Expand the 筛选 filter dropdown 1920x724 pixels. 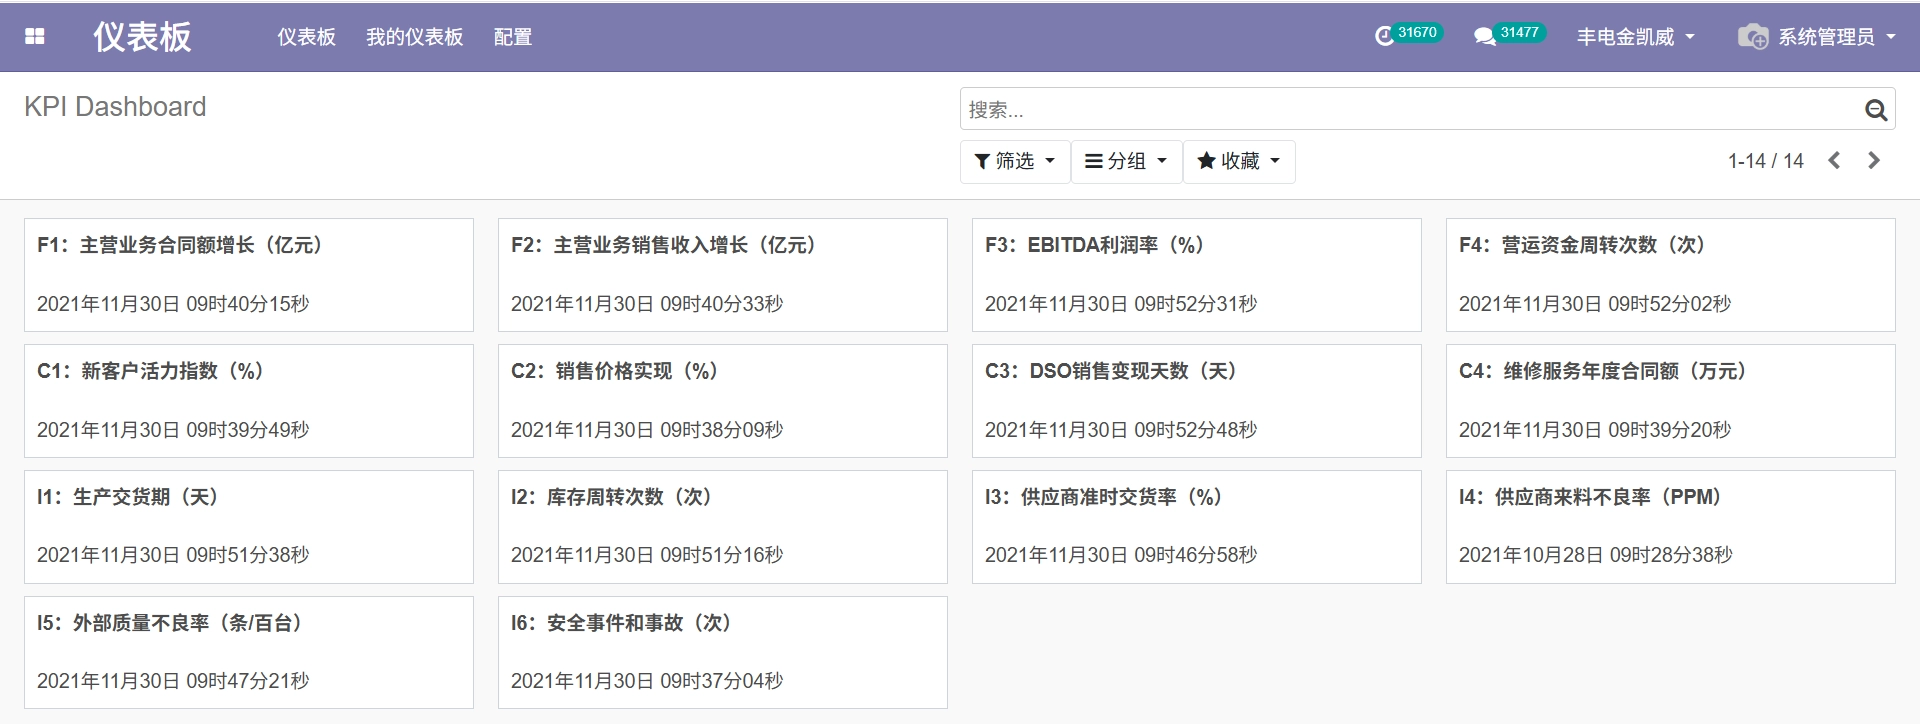pos(1015,161)
